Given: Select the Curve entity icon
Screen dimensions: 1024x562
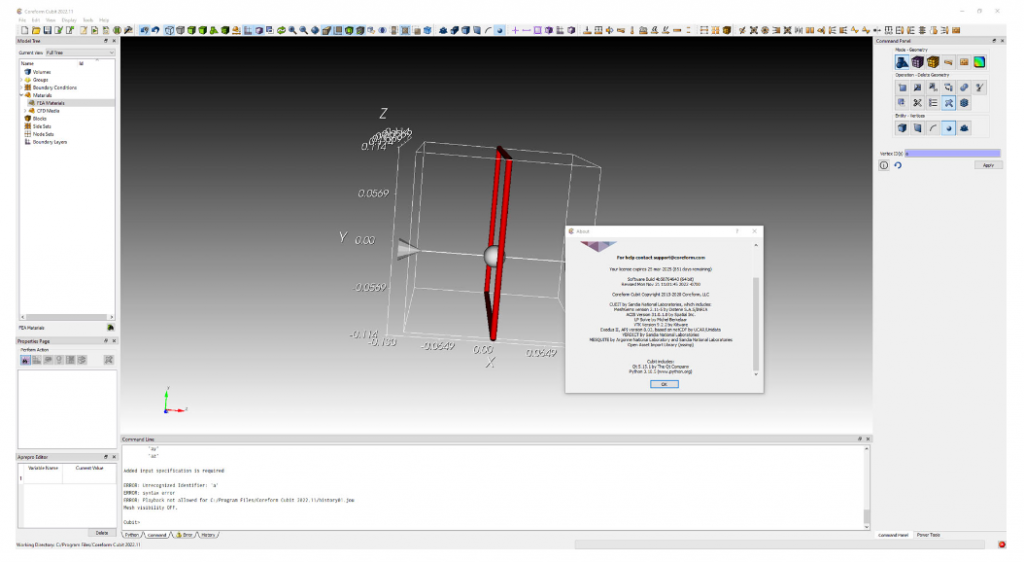Looking at the screenshot, I should point(933,128).
